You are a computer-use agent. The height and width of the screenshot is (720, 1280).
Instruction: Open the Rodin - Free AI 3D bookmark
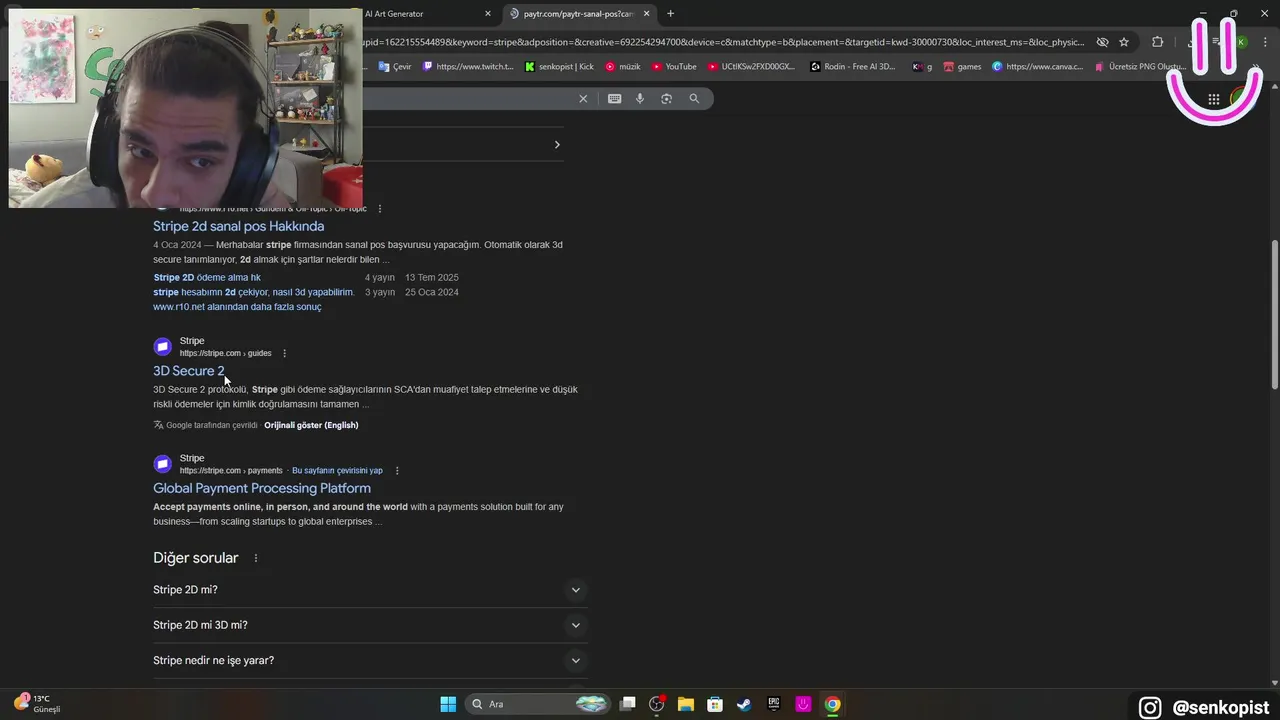pos(853,67)
